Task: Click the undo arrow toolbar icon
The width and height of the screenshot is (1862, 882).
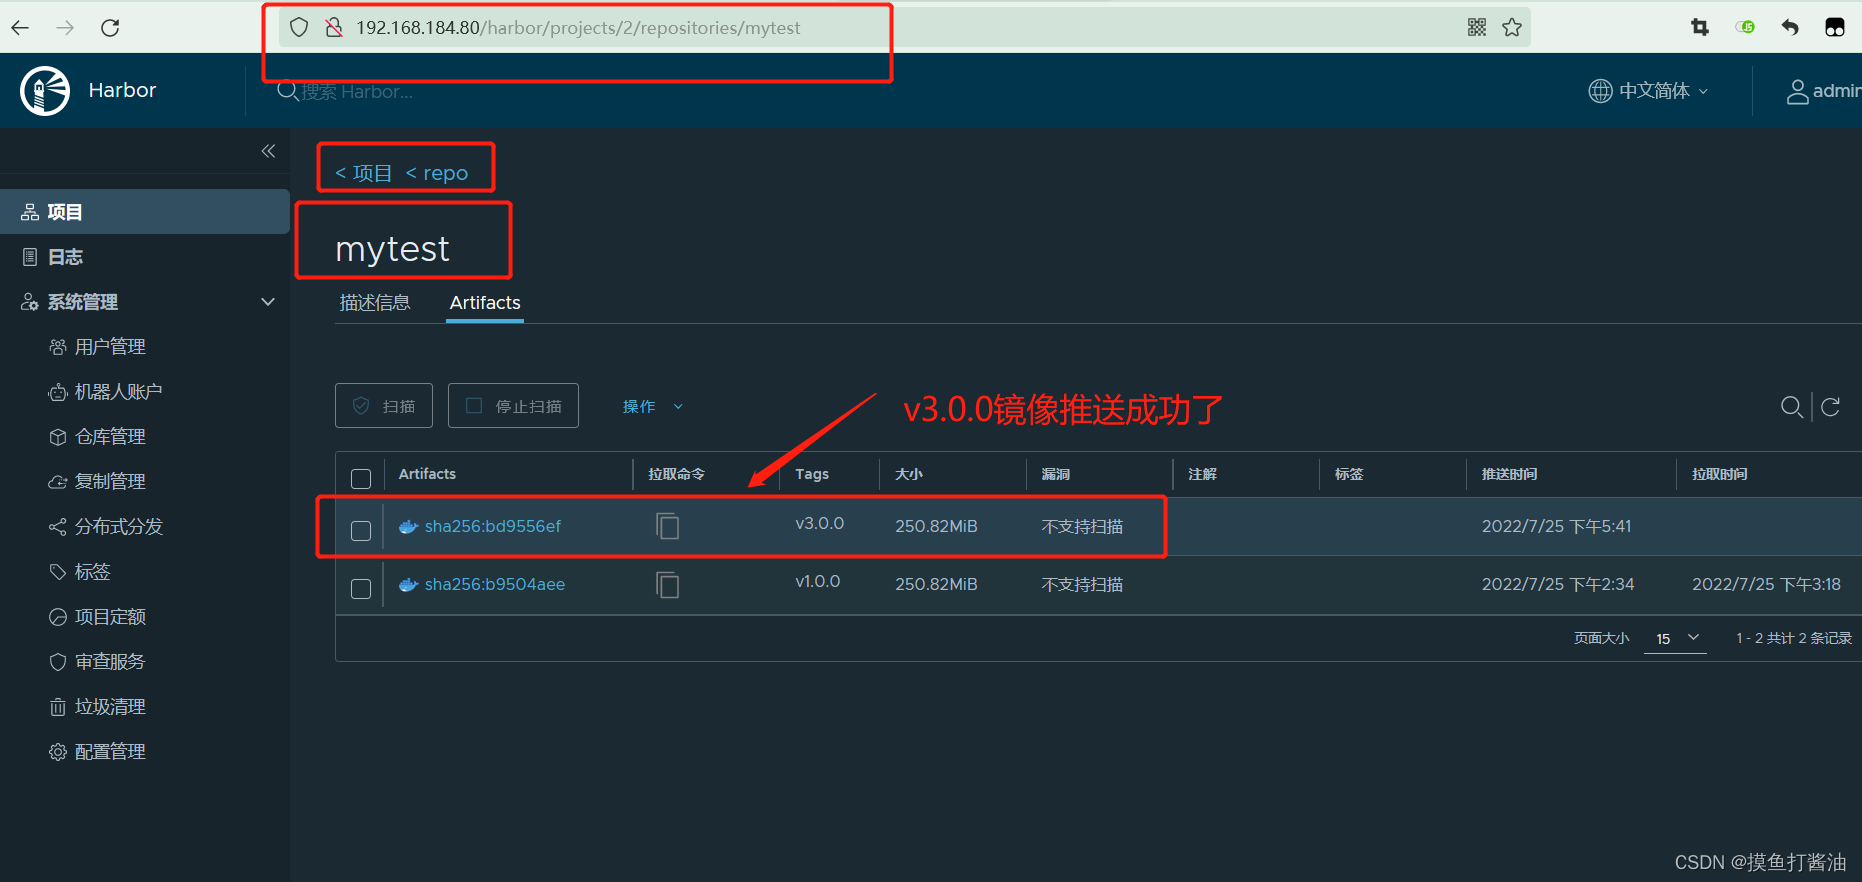Action: tap(1790, 28)
